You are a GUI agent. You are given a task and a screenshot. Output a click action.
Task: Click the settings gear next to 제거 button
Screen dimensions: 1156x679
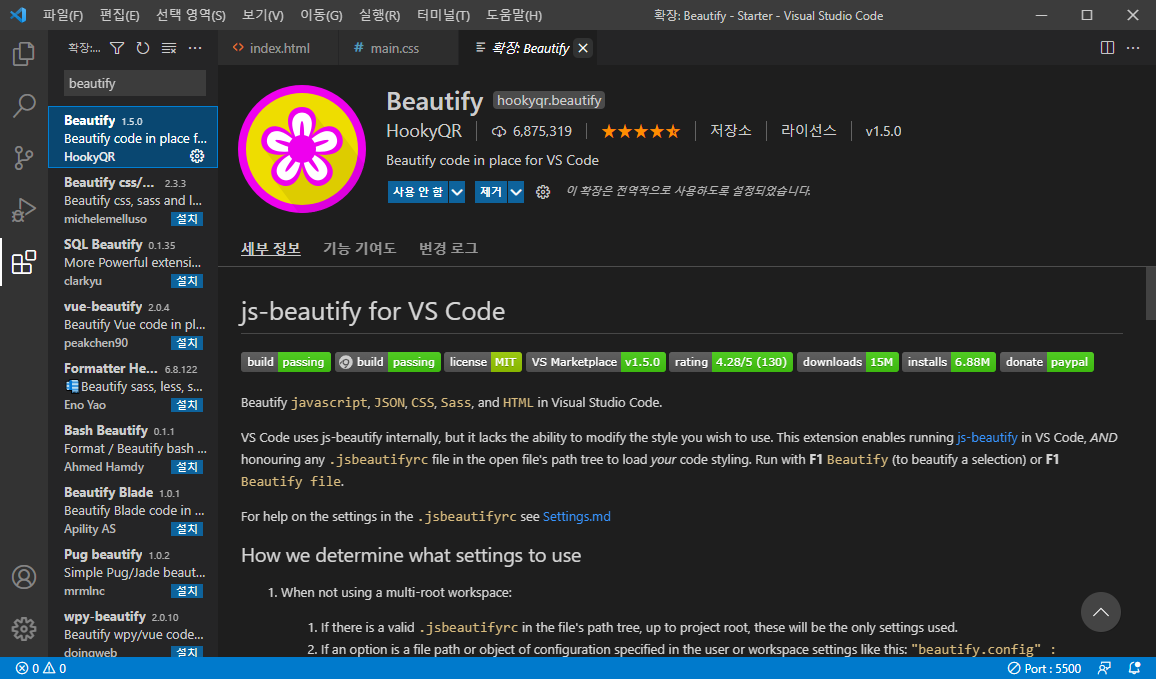click(x=543, y=192)
